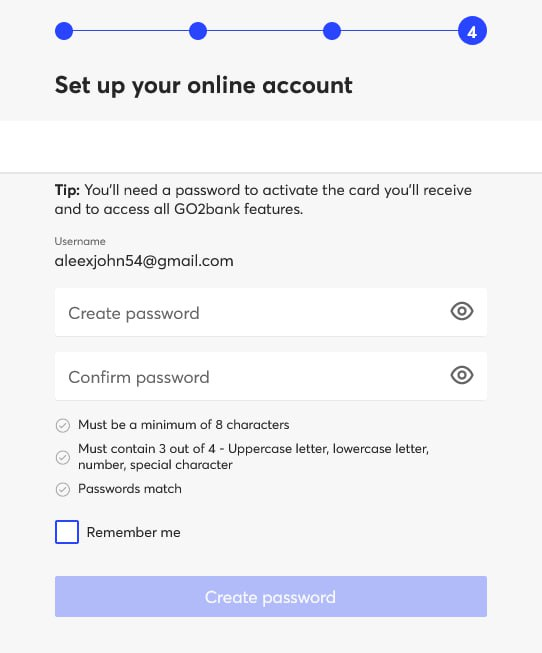Click the Passwords match check icon
Viewport: 542px width, 653px height.
tap(63, 489)
